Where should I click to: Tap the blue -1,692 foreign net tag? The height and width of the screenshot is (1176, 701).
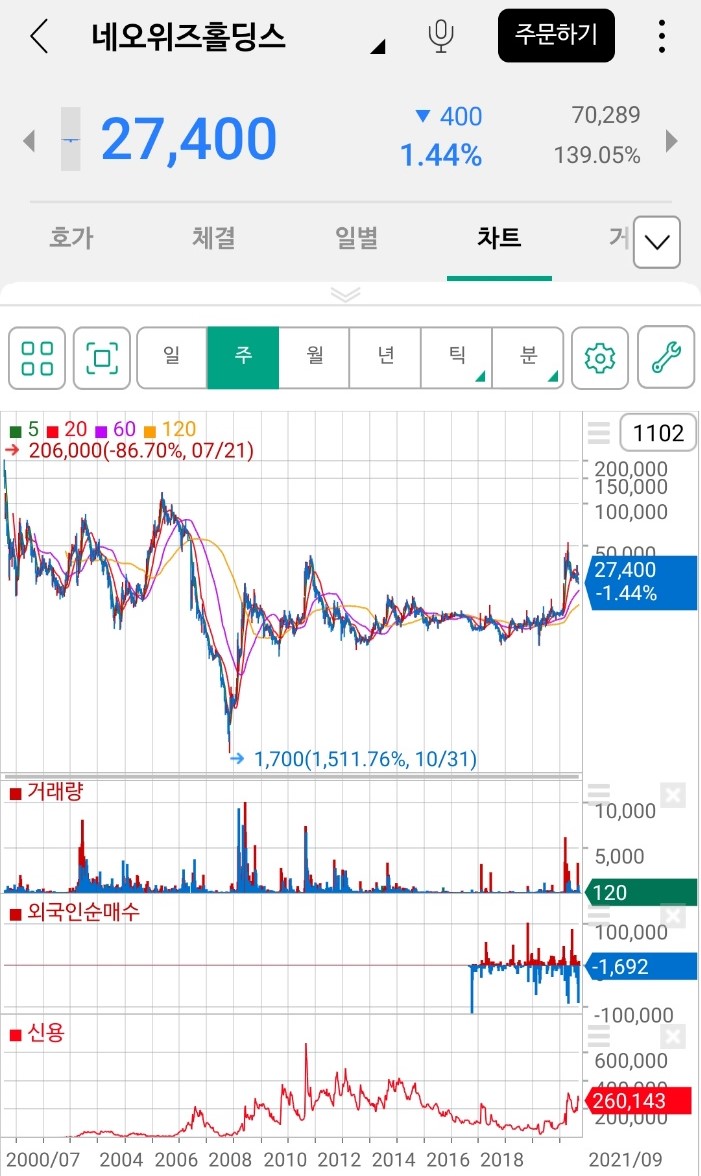[641, 967]
